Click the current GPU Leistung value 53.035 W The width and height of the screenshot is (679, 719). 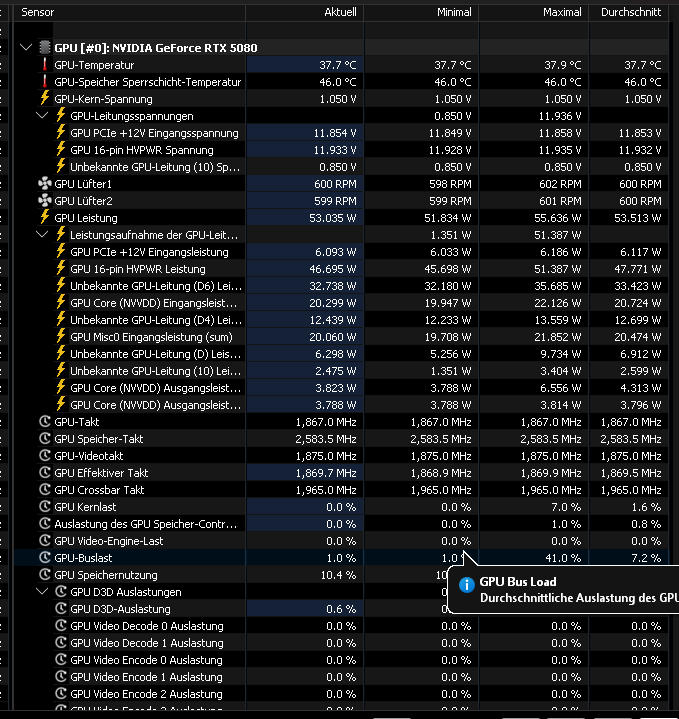[x=332, y=218]
